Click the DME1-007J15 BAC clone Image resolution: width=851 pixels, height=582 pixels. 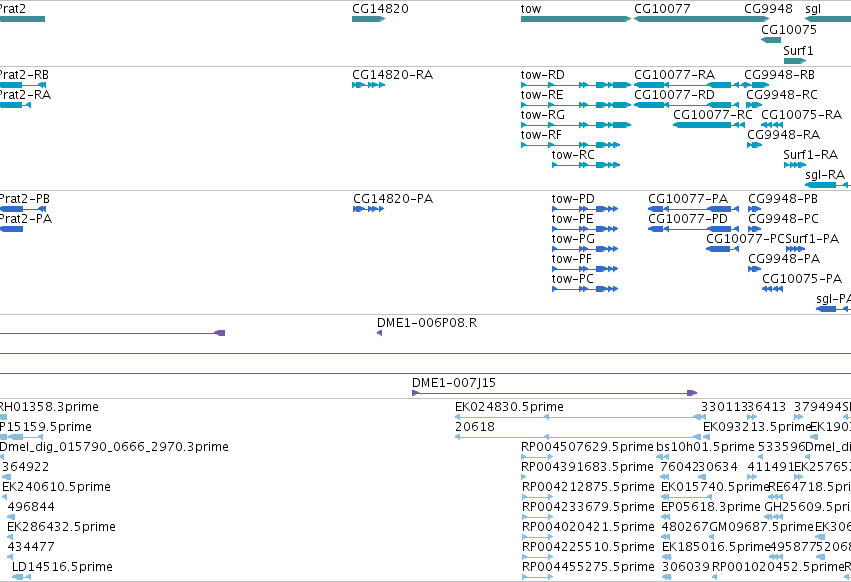pos(555,393)
